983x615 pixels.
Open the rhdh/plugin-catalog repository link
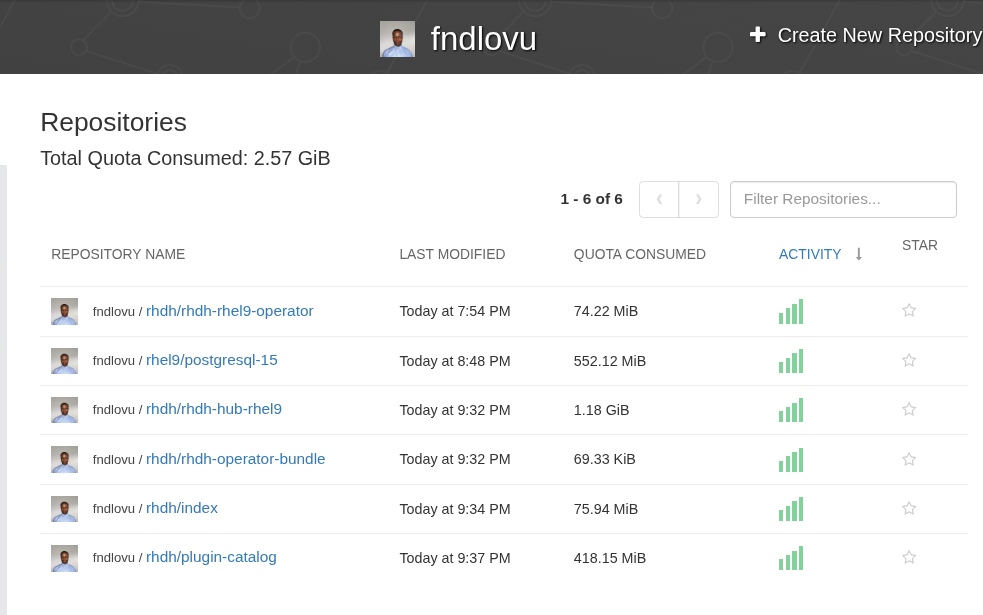point(211,557)
